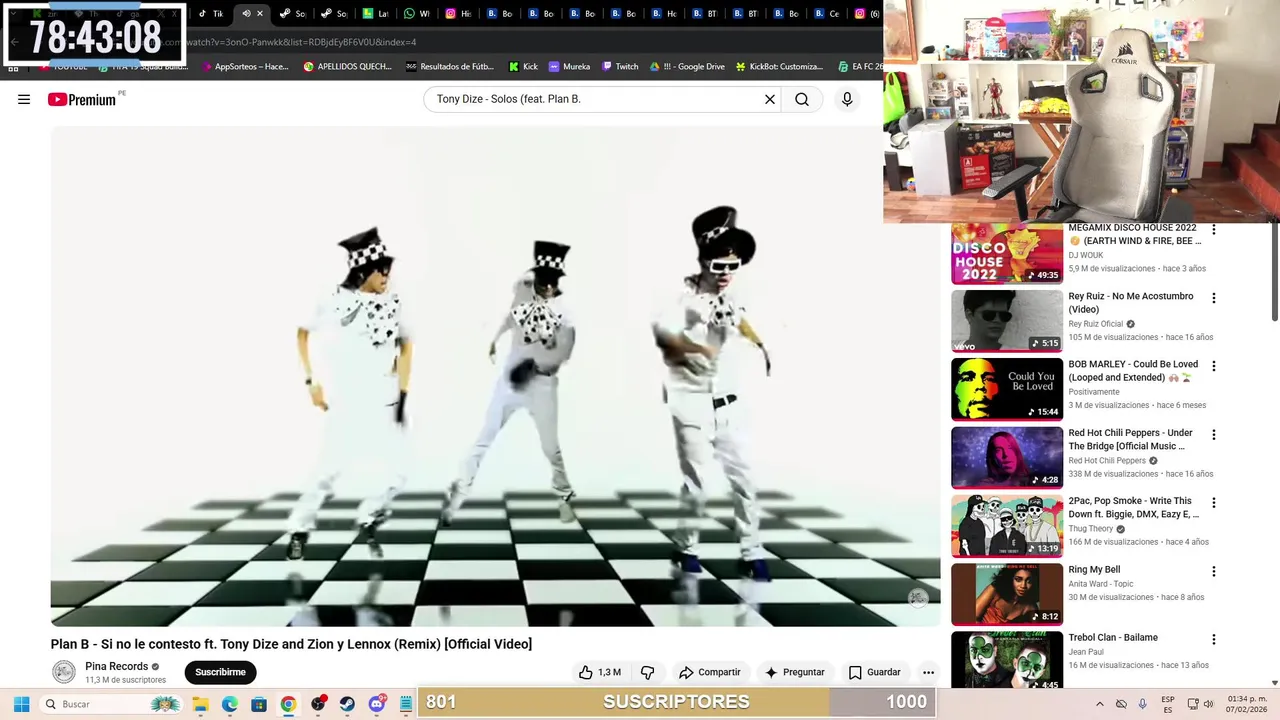Open Pina Records channel name link
This screenshot has height=720, width=1280.
(x=116, y=666)
